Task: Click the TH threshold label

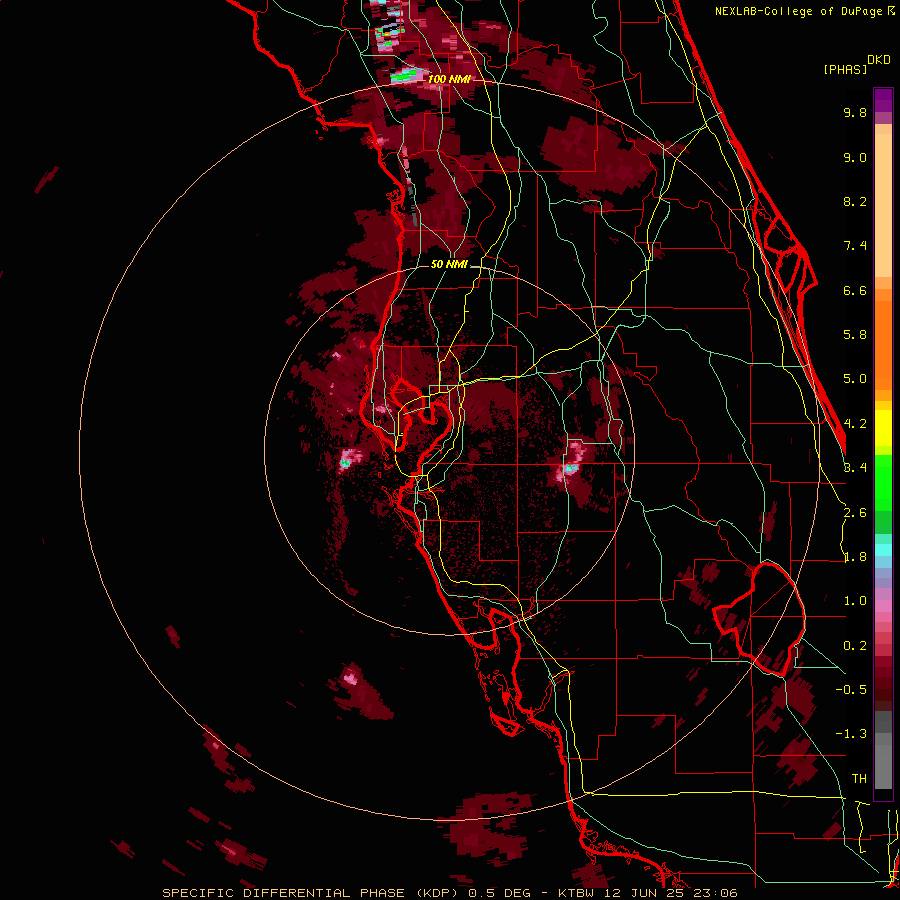Action: 859,779
